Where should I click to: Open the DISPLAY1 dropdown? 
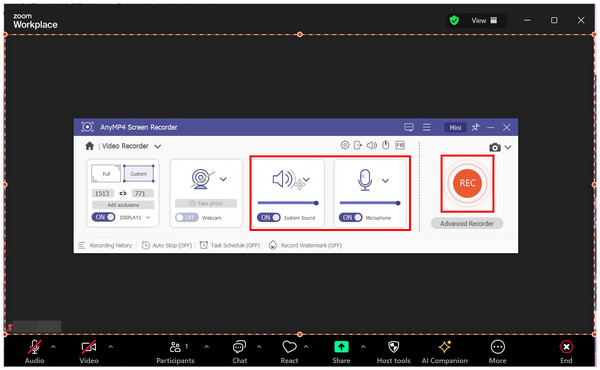pos(148,217)
